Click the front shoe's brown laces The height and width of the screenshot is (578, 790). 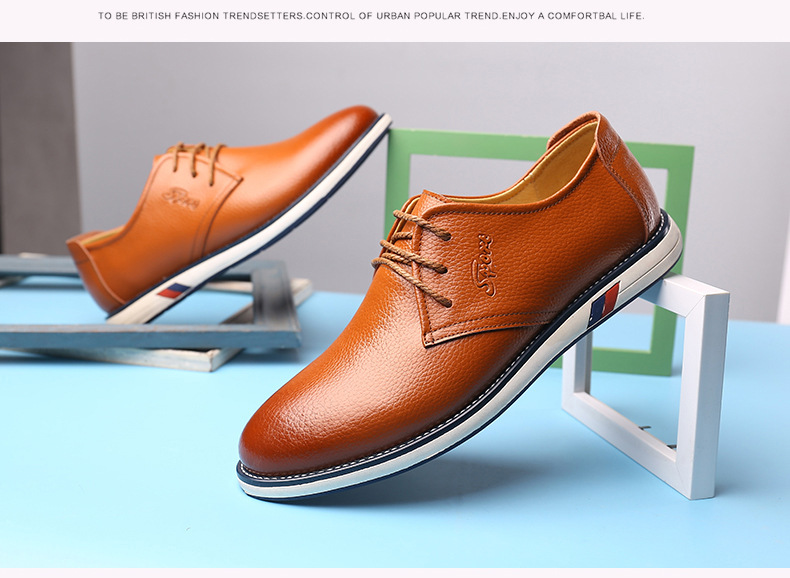(412, 256)
